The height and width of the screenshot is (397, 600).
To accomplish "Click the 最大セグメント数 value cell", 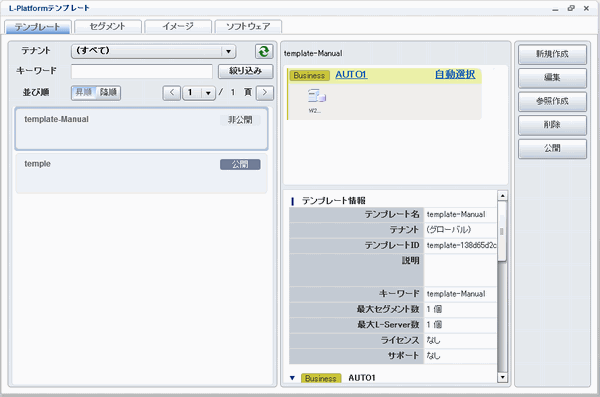I will coord(460,309).
